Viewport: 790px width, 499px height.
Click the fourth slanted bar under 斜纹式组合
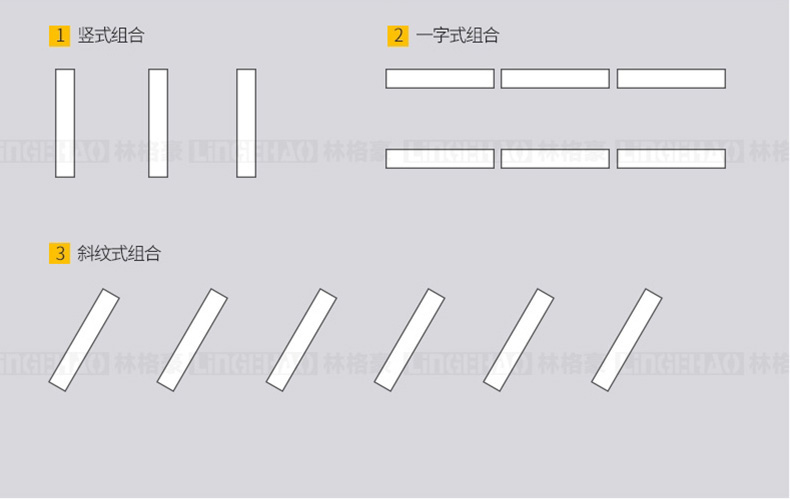(x=410, y=340)
